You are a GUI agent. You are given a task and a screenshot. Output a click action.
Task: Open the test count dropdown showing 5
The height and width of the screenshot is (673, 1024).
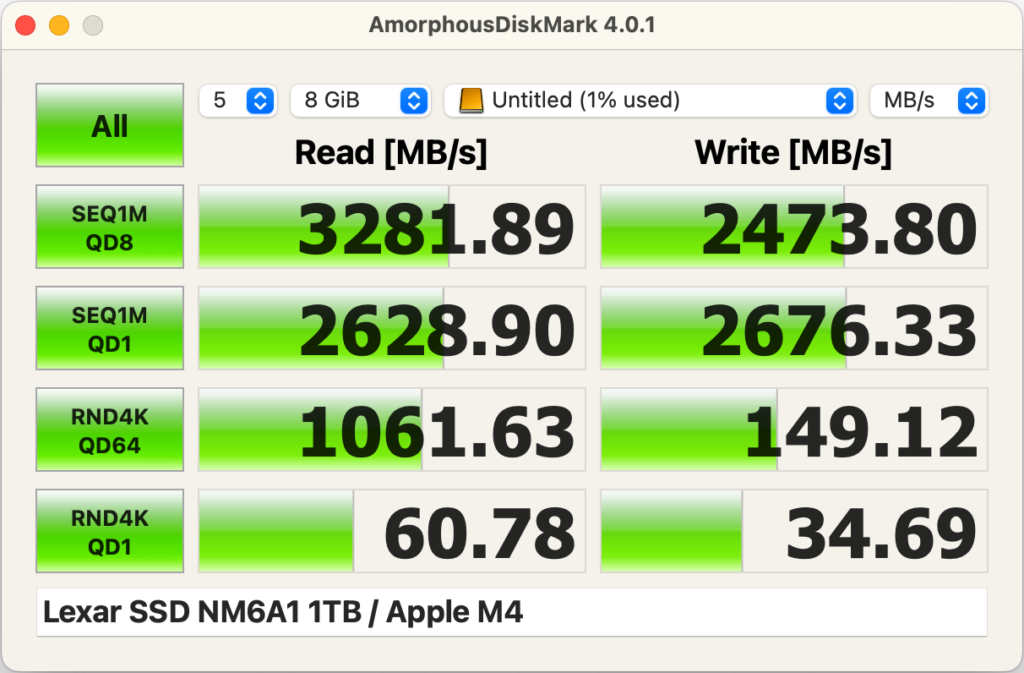(x=238, y=100)
